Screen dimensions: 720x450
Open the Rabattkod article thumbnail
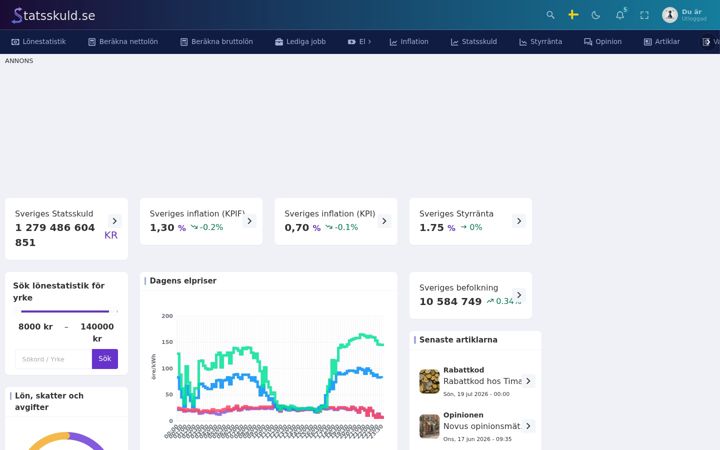click(x=429, y=381)
